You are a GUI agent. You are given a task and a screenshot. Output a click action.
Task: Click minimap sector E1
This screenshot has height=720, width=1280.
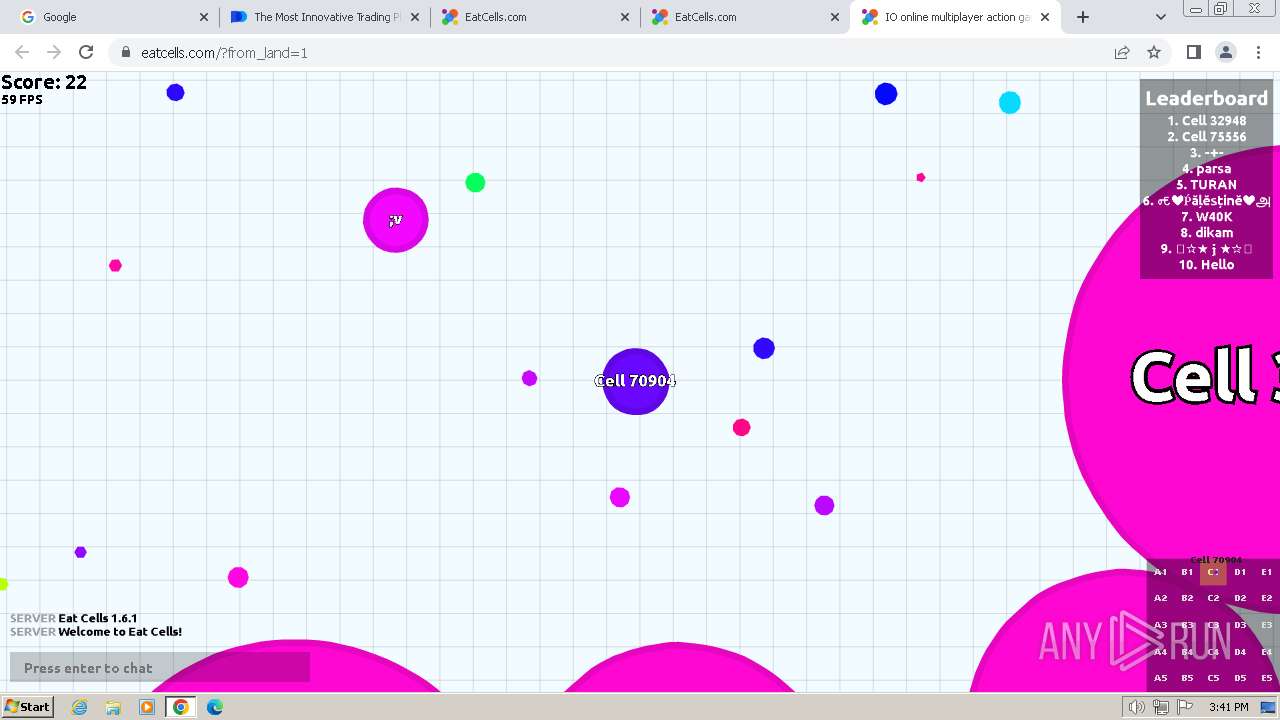pyautogui.click(x=1266, y=572)
